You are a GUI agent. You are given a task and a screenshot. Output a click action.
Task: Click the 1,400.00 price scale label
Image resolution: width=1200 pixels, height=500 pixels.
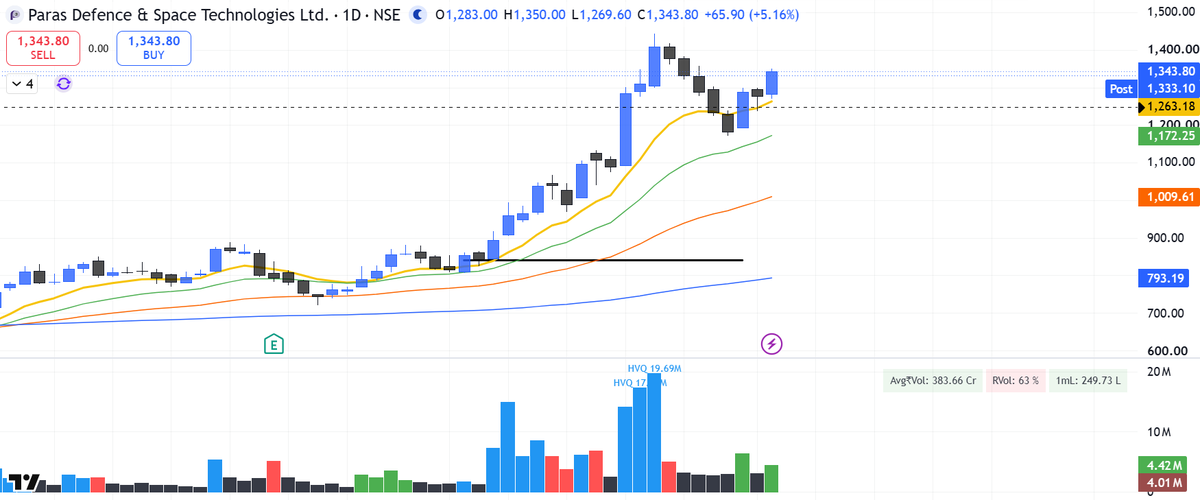[1172, 49]
